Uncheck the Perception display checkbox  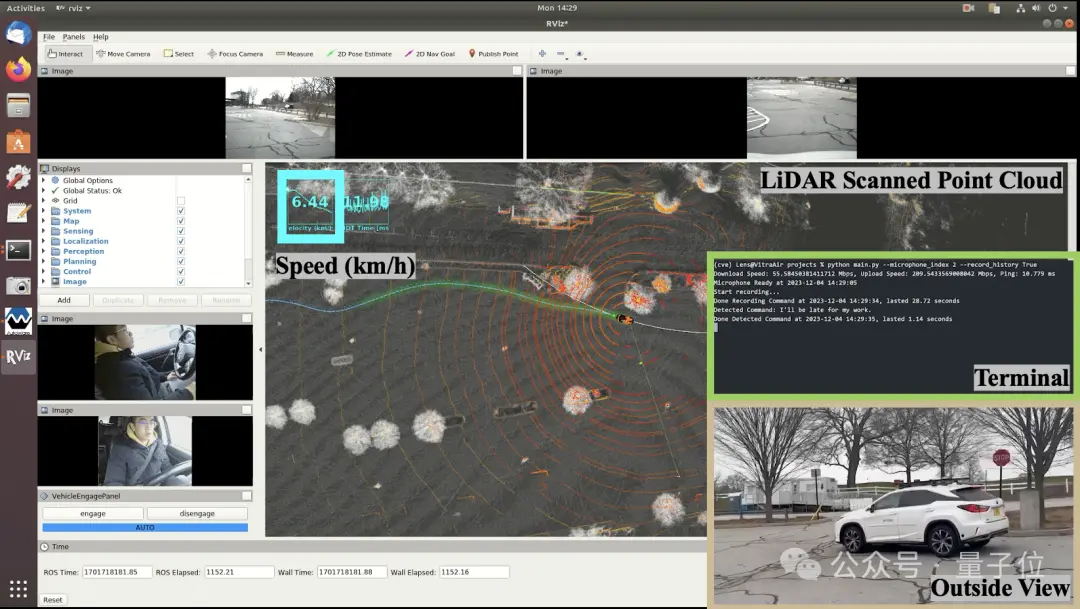181,251
